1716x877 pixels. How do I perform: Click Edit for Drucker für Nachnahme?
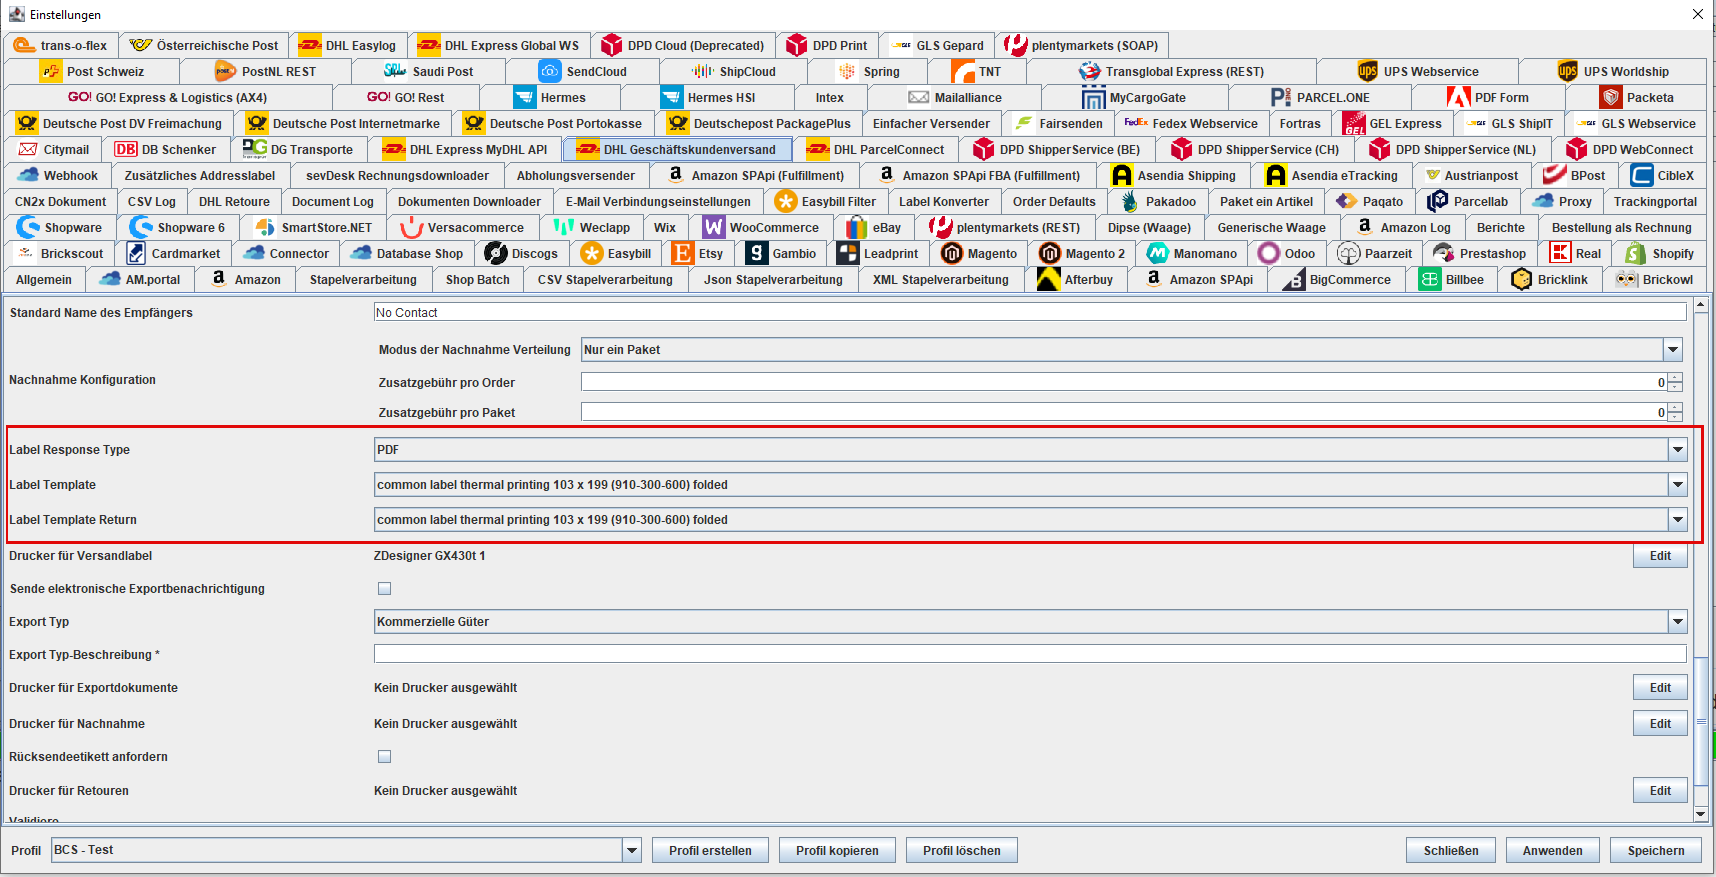tap(1660, 724)
